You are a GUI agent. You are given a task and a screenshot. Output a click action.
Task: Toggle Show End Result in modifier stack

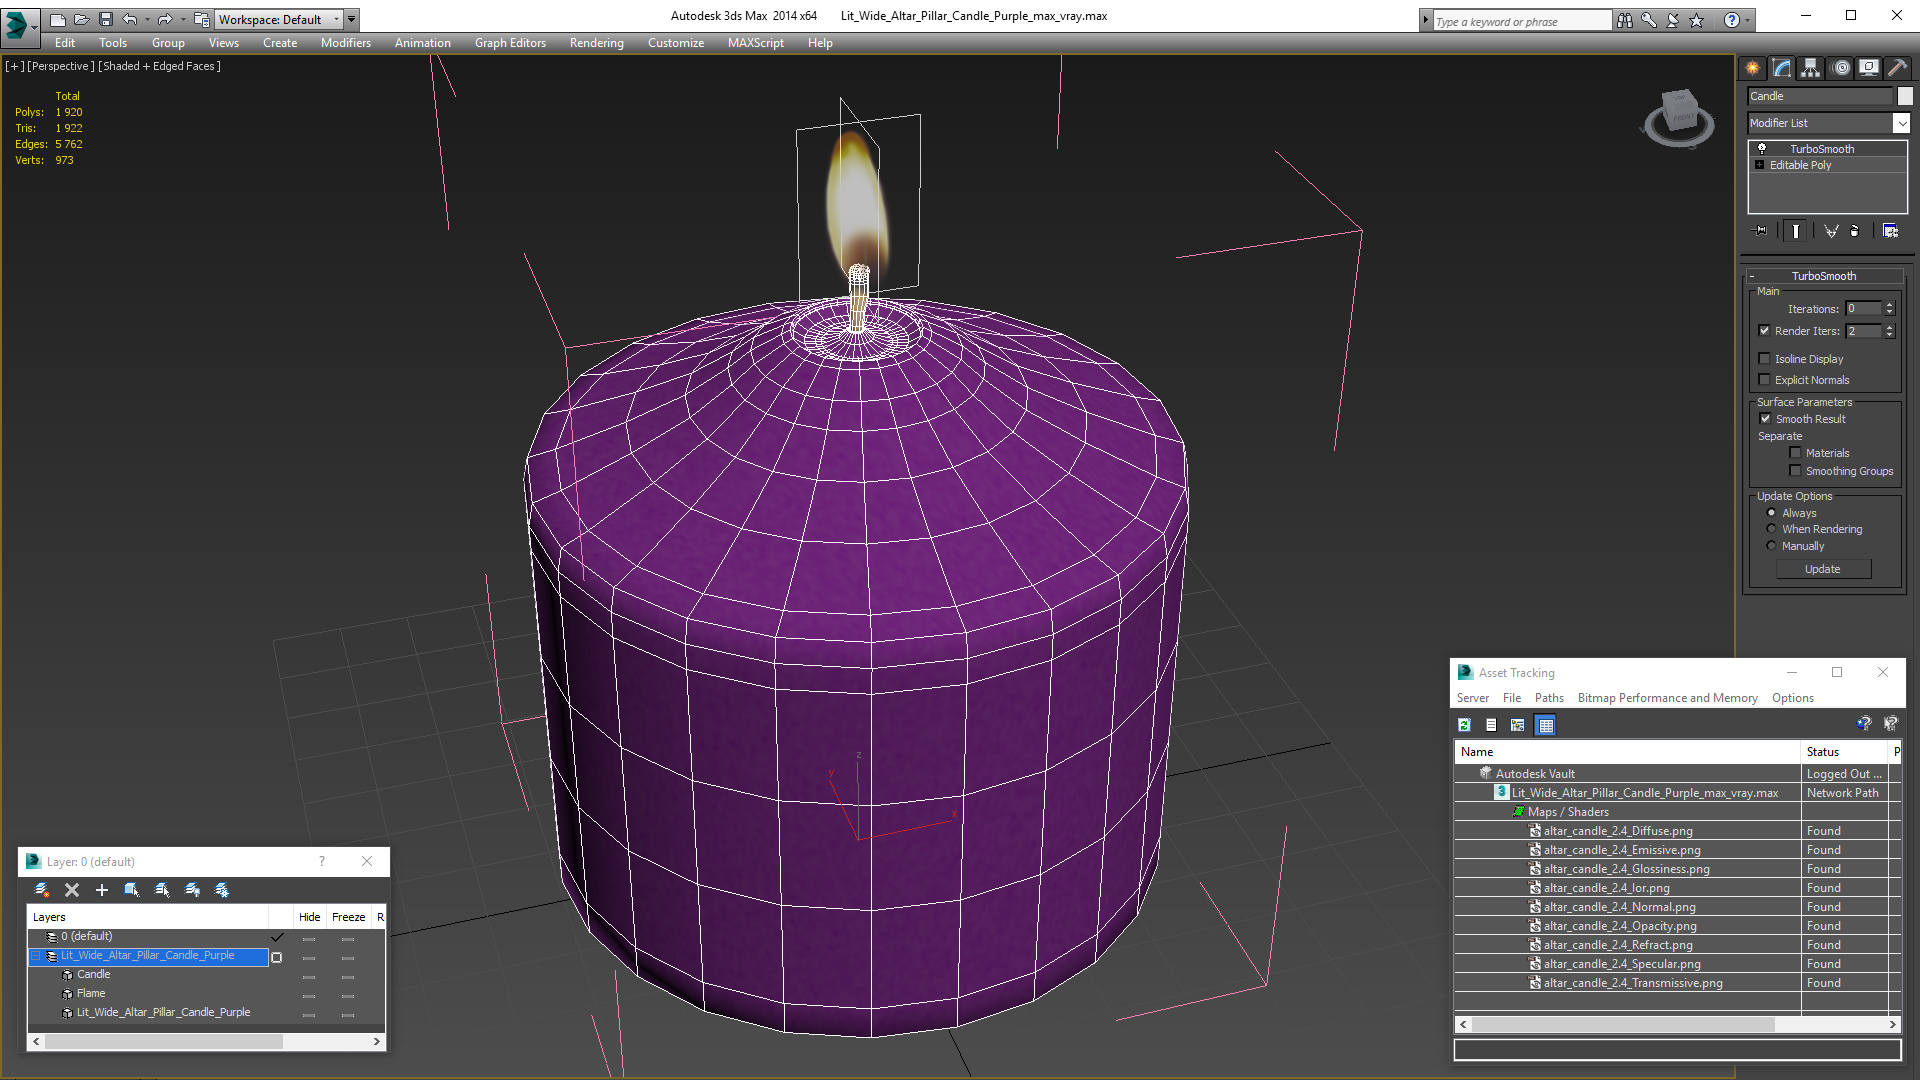[1796, 231]
